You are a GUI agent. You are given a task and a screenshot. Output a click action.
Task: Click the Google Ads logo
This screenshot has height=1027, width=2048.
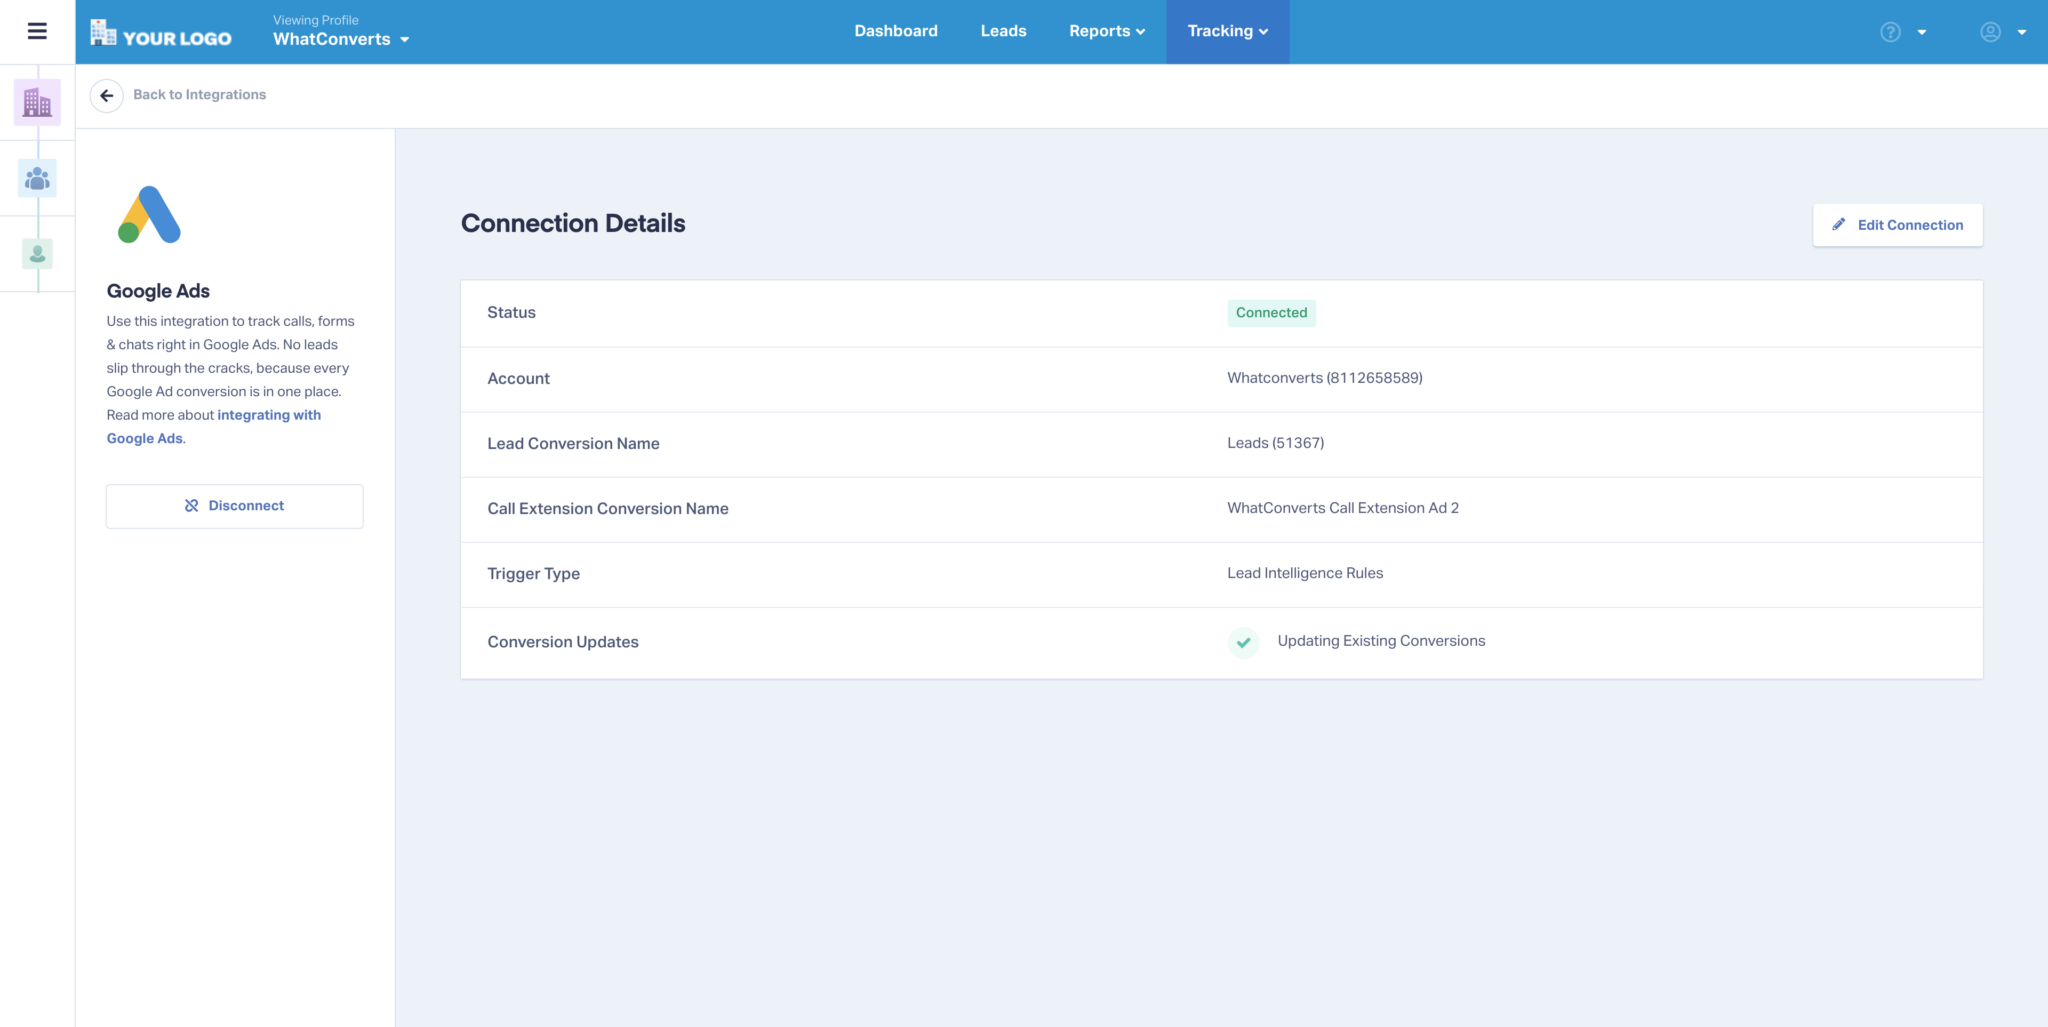pyautogui.click(x=150, y=215)
